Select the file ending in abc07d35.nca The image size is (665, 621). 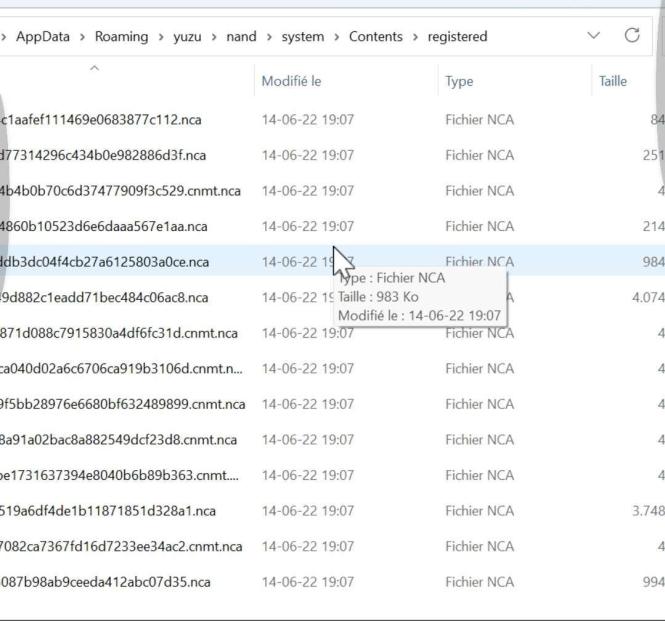coord(105,582)
